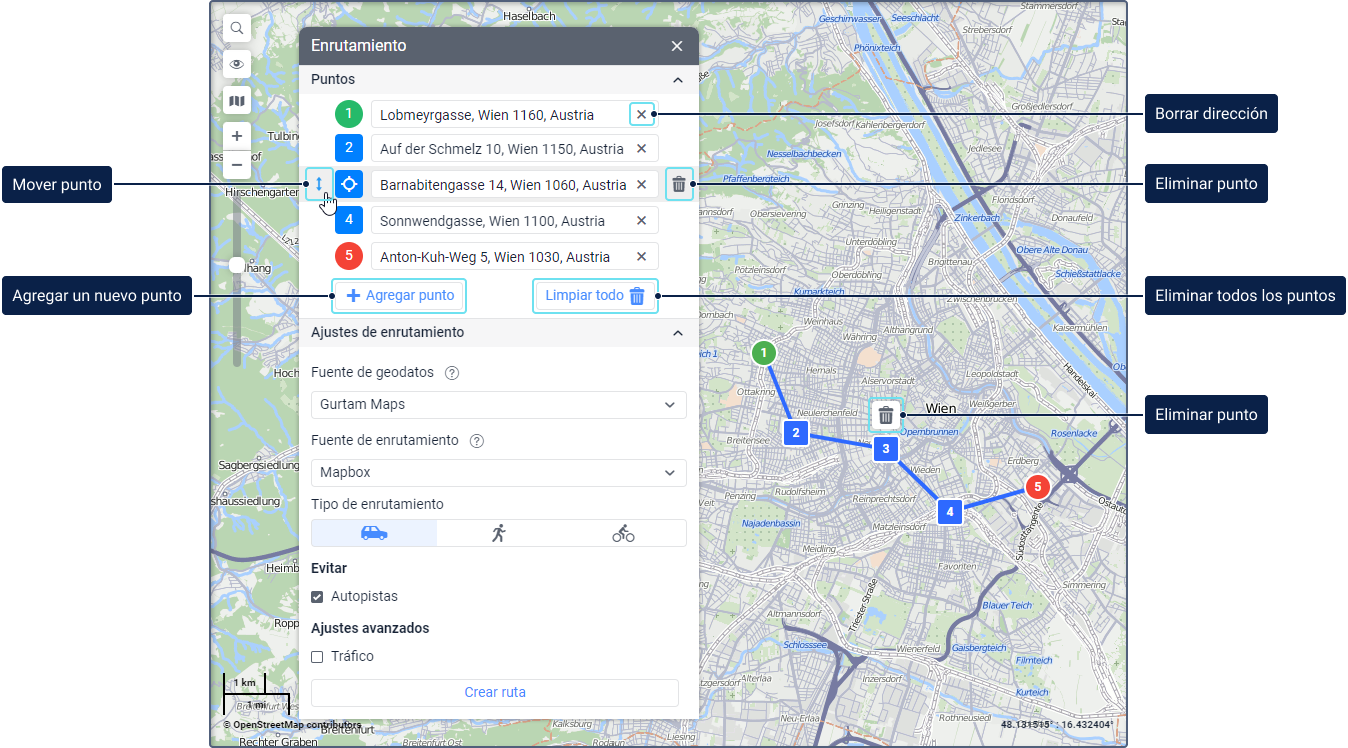The width and height of the screenshot is (1348, 748).
Task: Click the map search magnifier icon
Action: [237, 29]
